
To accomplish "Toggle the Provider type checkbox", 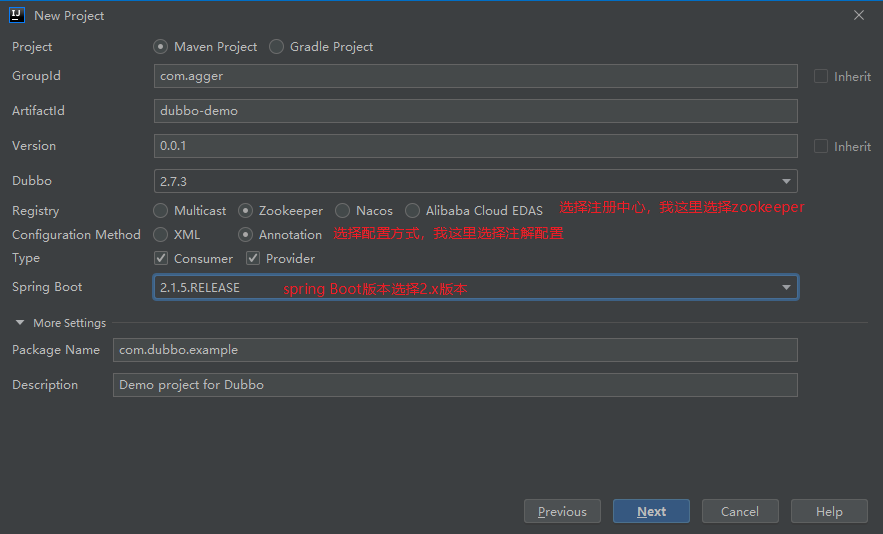I will pos(253,258).
